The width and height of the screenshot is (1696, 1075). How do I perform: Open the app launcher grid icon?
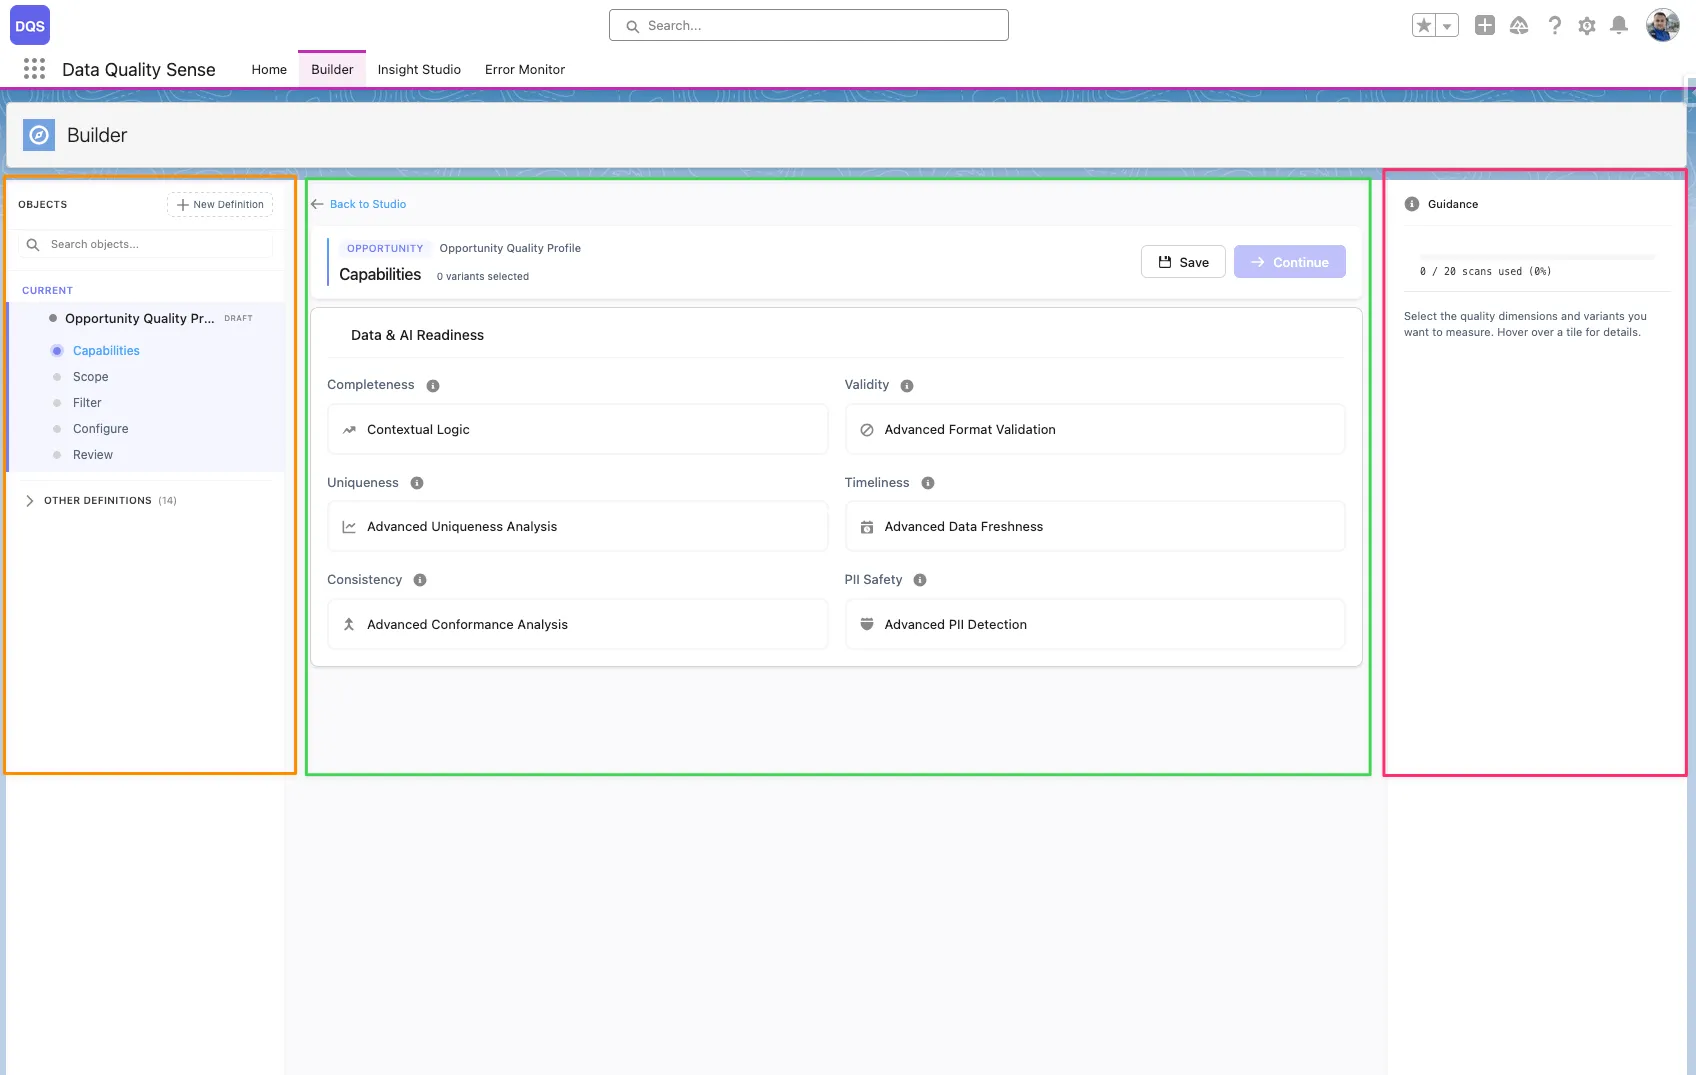(34, 68)
